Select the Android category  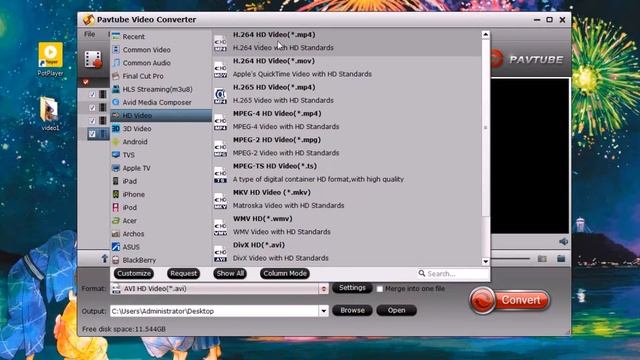(161, 142)
